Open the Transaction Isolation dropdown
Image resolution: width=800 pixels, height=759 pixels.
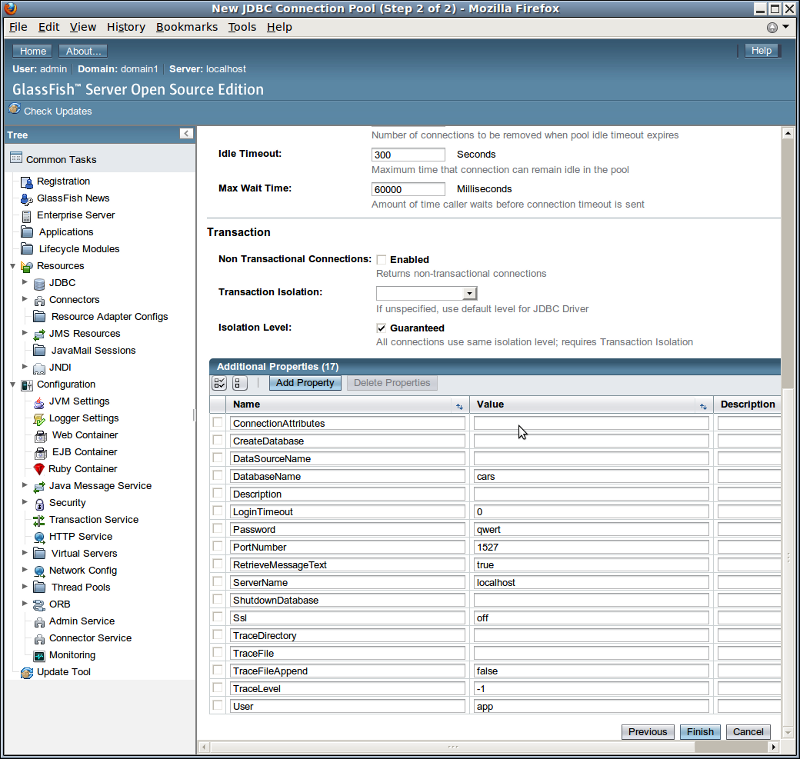point(469,293)
